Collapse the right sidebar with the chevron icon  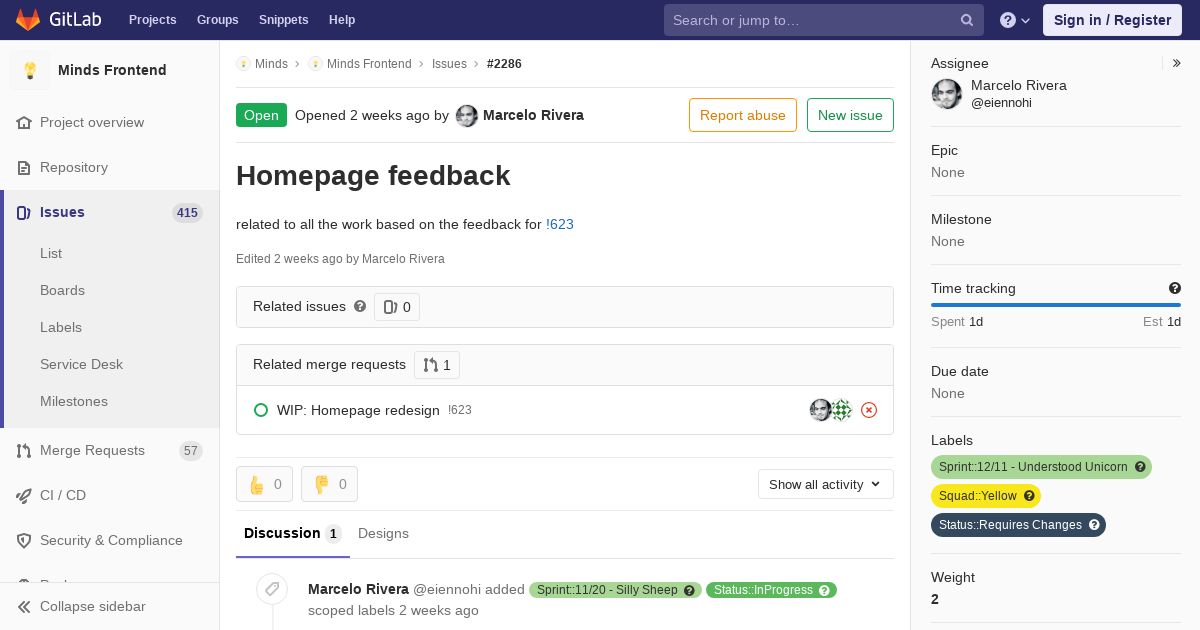pyautogui.click(x=1177, y=63)
